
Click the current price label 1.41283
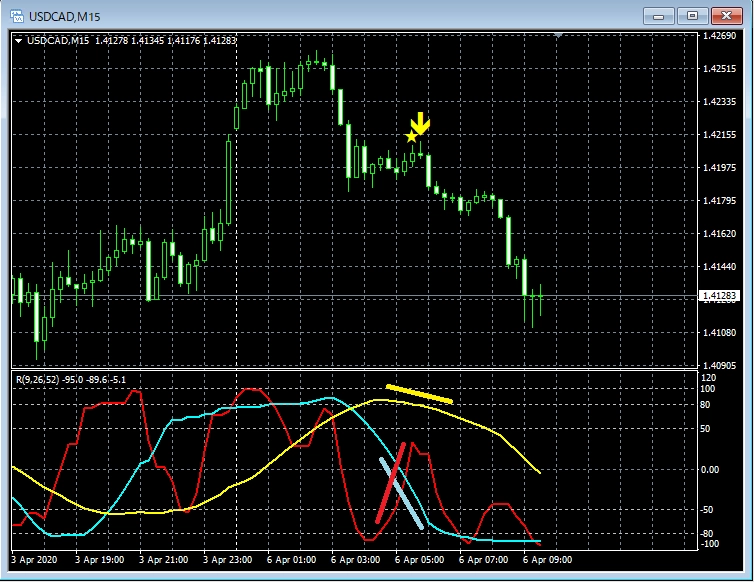pos(720,296)
